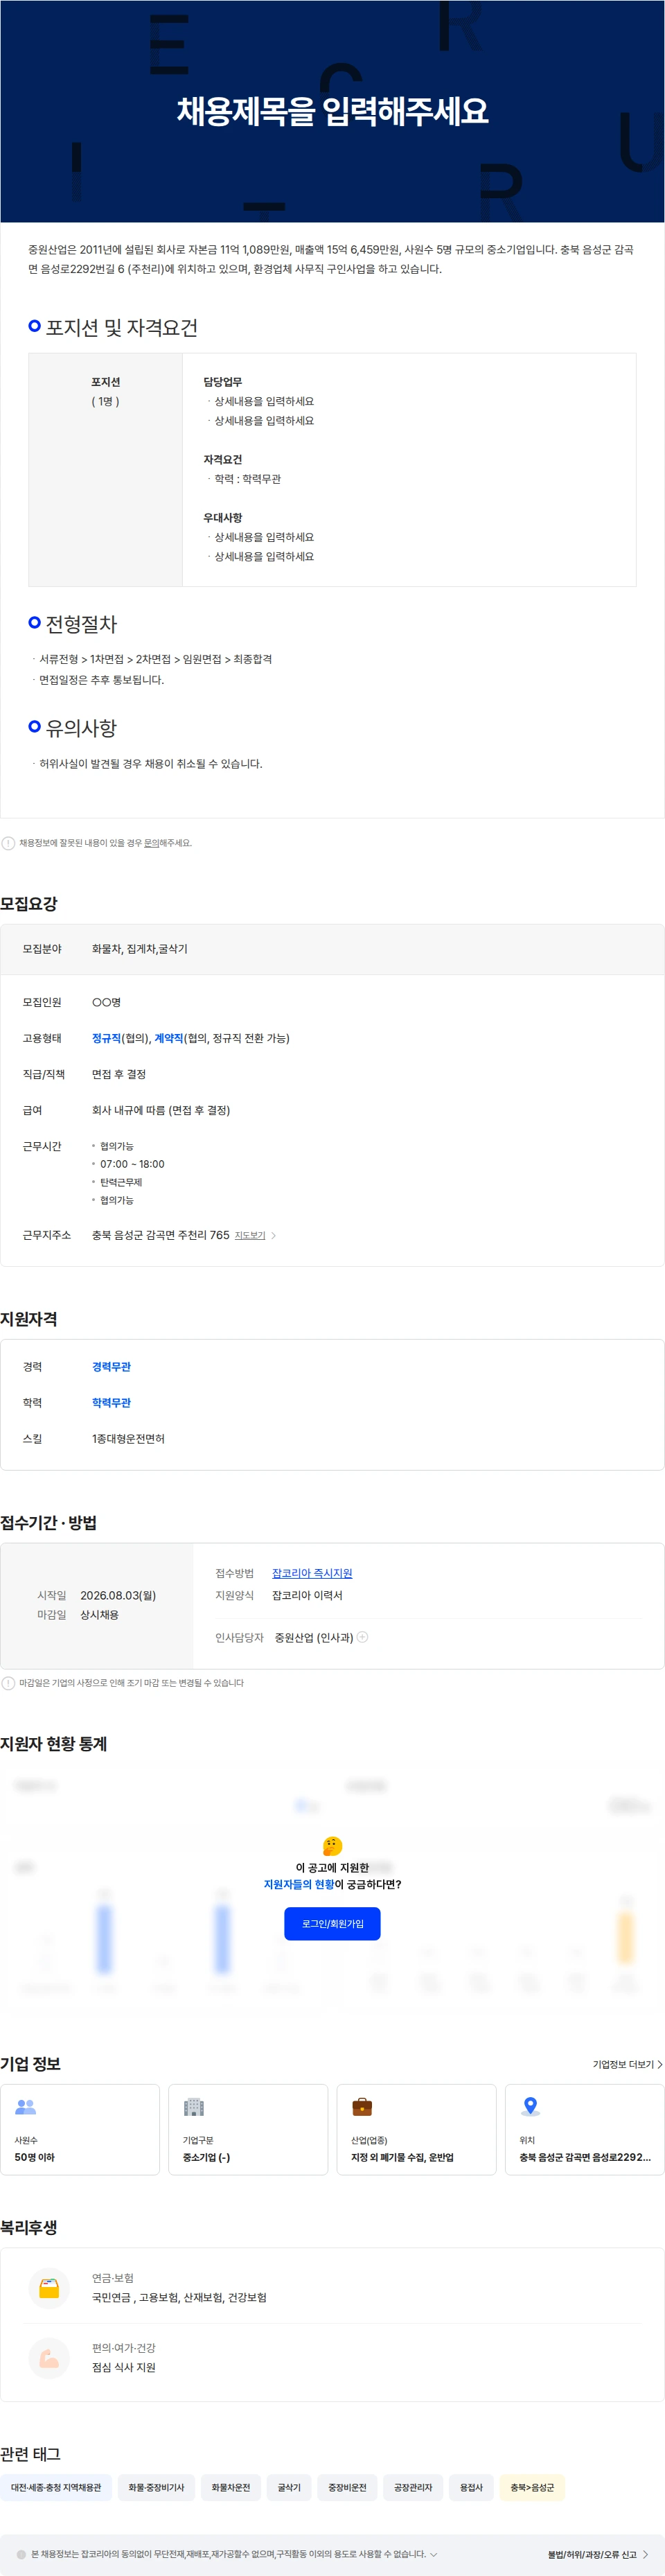Click the 충북 음성군 location card
This screenshot has height=2576, width=665.
pyautogui.click(x=584, y=2130)
